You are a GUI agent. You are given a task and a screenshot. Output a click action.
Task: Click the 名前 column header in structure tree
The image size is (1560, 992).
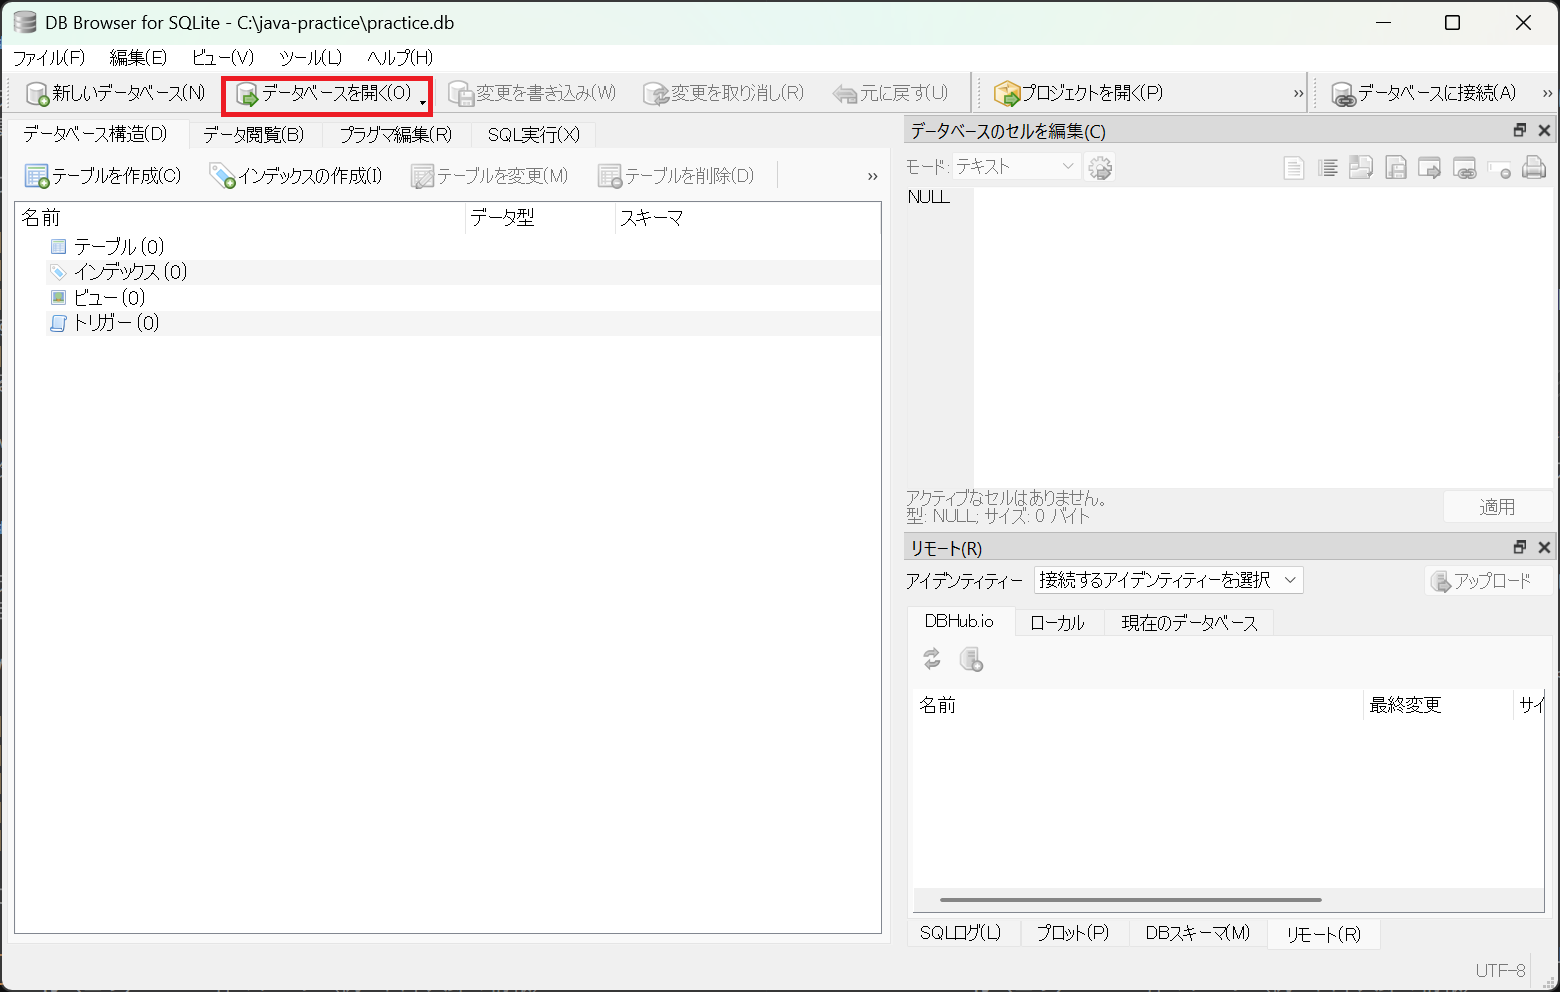240,218
